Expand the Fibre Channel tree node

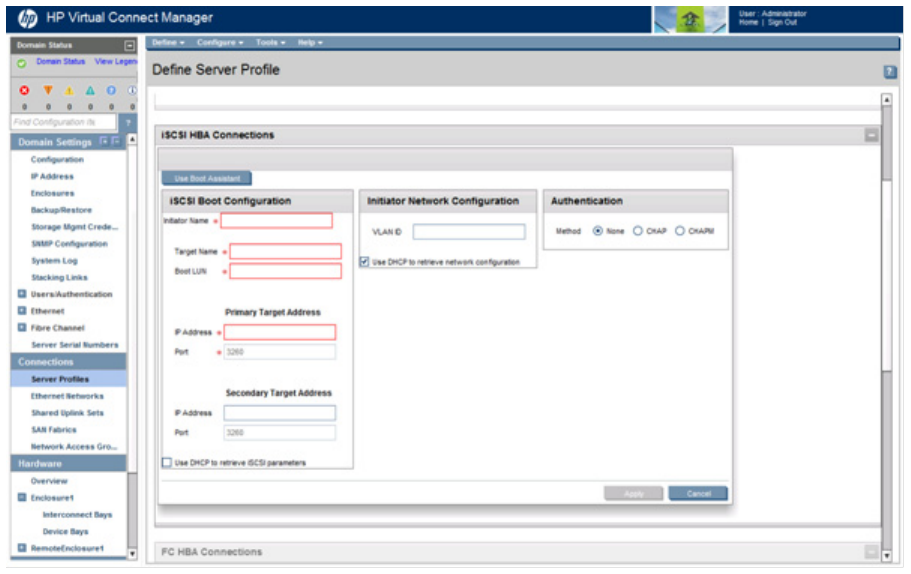21,328
